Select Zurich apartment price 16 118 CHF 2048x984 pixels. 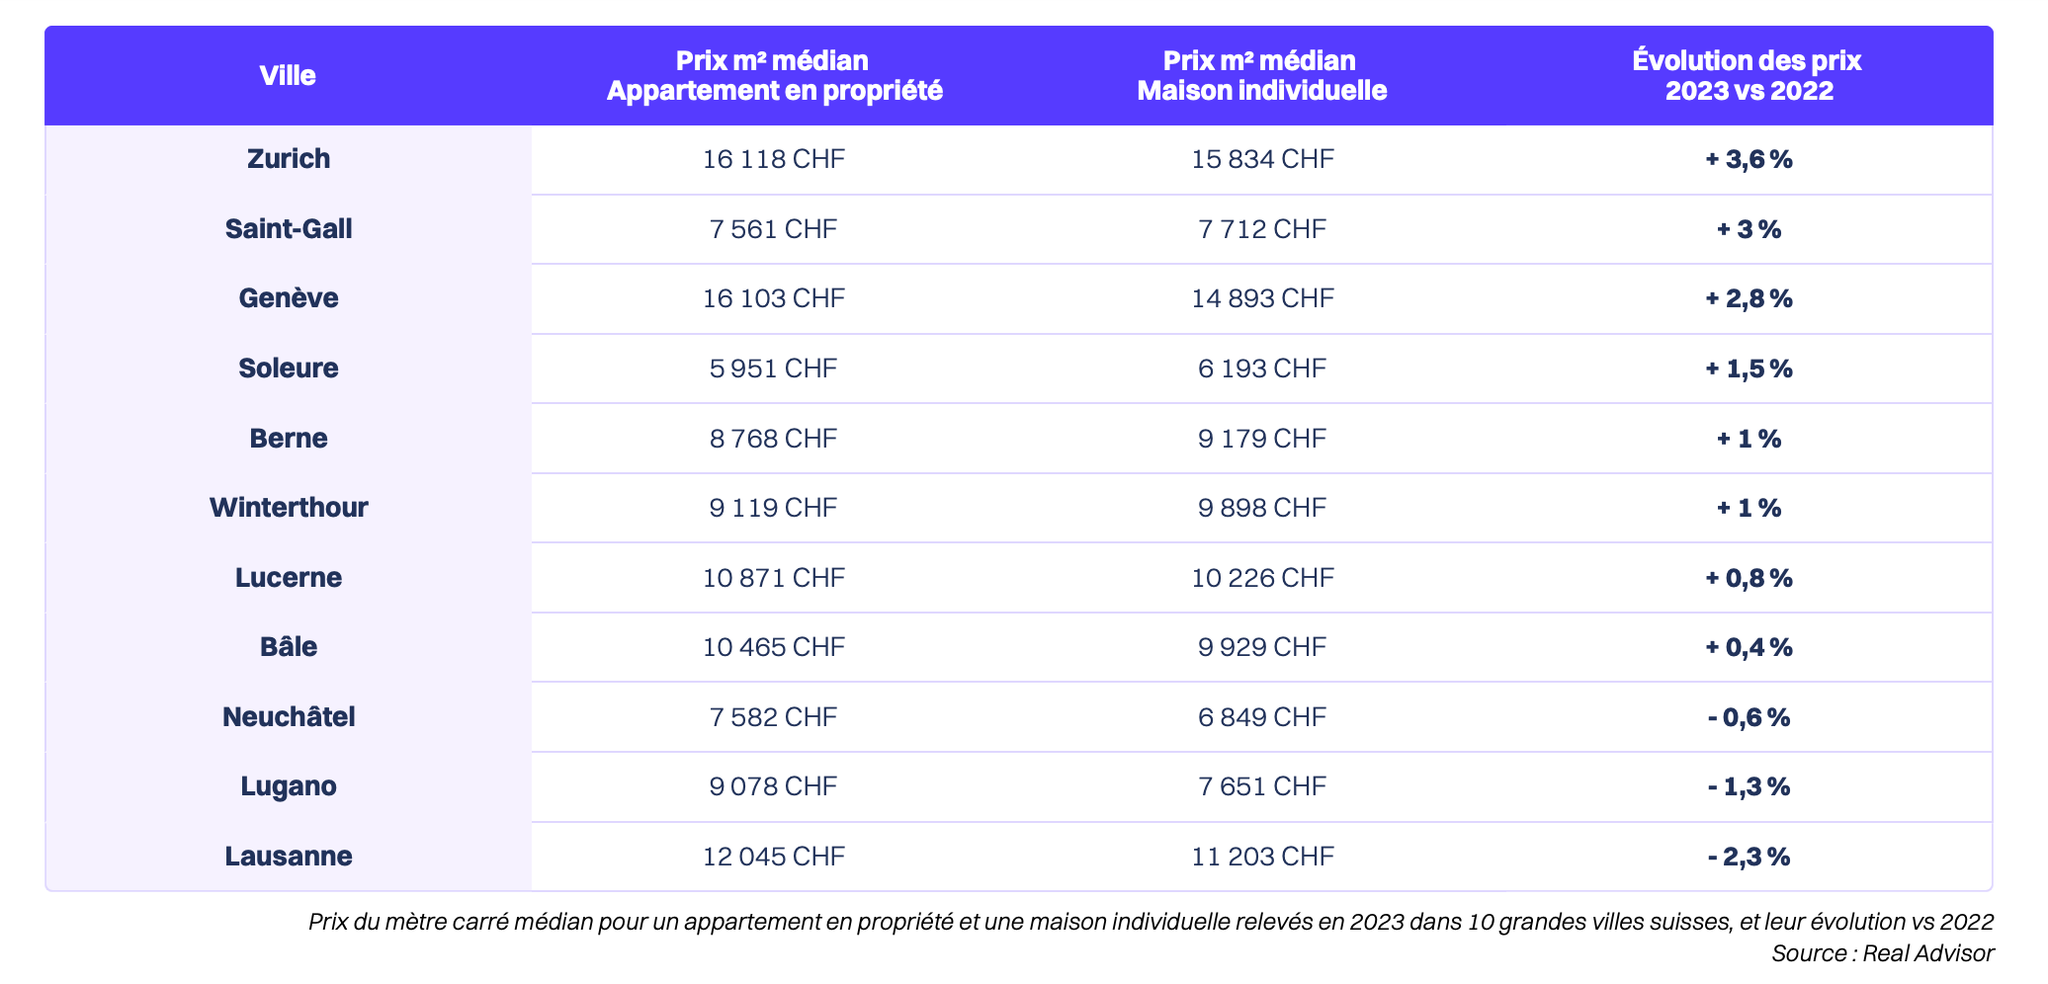774,159
